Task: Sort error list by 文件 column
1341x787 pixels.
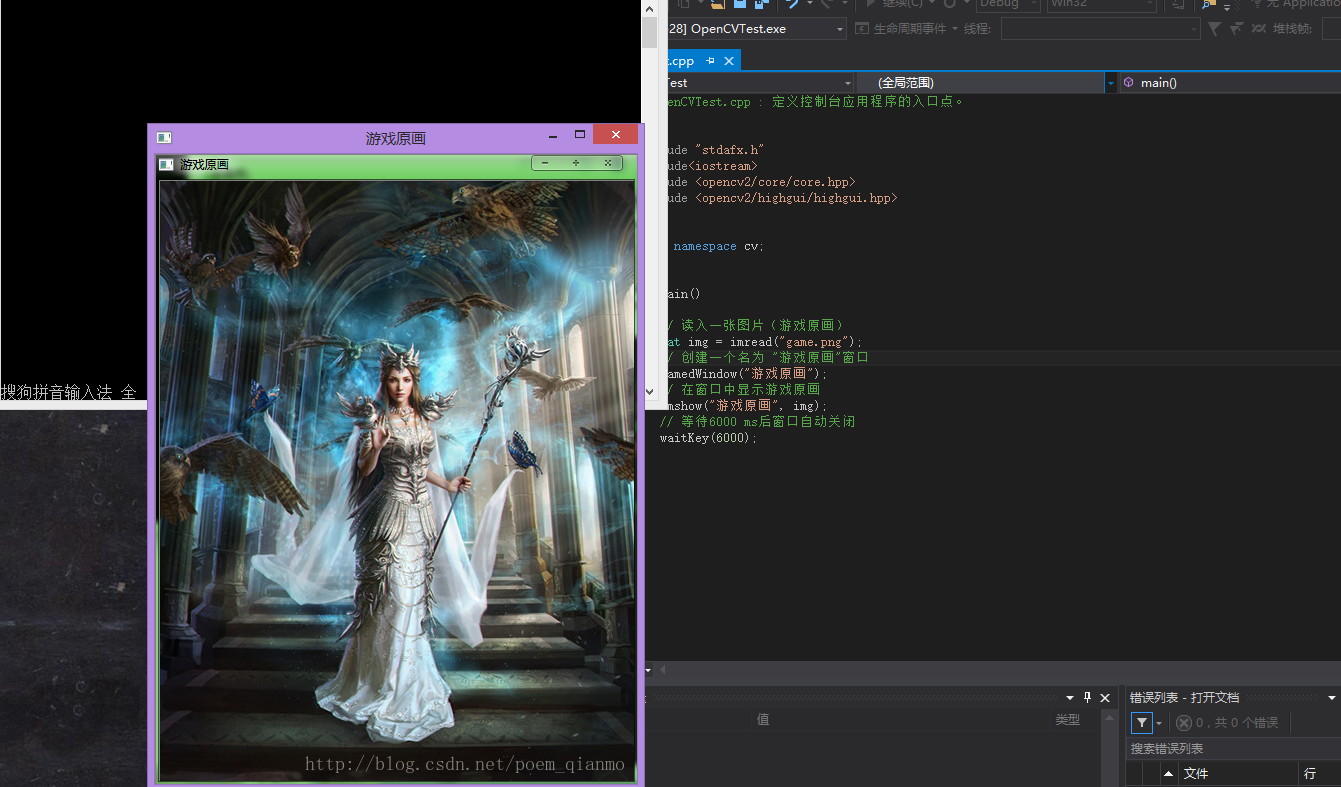Action: click(x=1238, y=773)
